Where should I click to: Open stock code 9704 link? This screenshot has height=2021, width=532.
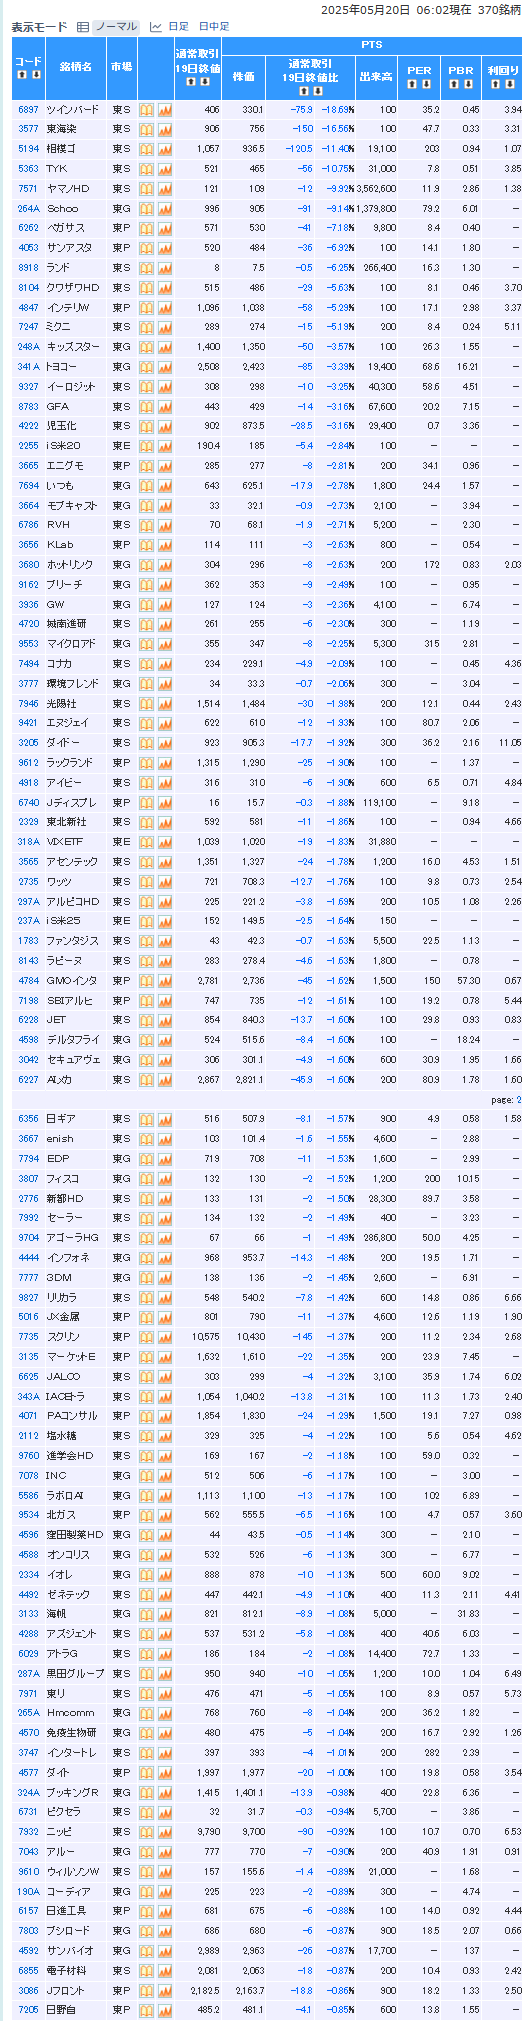click(x=28, y=1238)
